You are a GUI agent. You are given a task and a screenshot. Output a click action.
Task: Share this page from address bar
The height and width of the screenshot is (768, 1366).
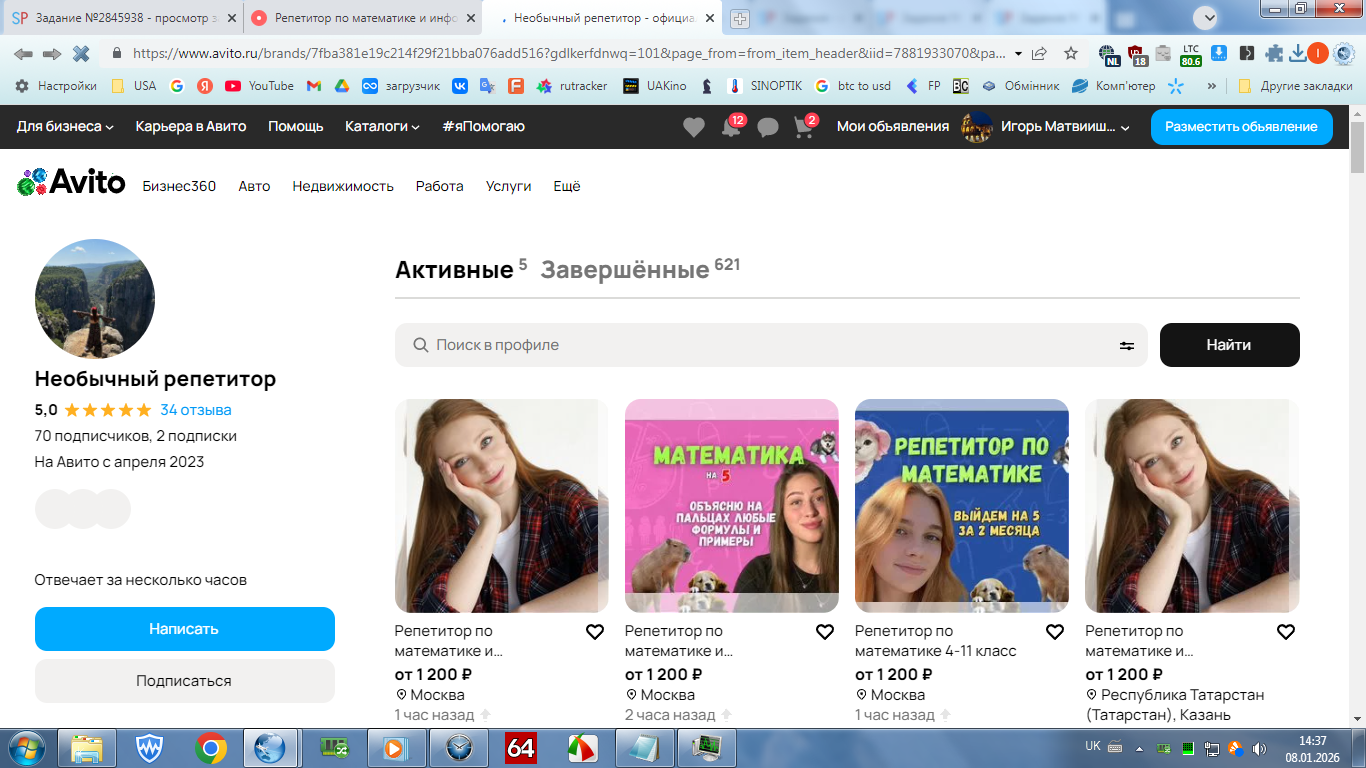[x=1040, y=54]
